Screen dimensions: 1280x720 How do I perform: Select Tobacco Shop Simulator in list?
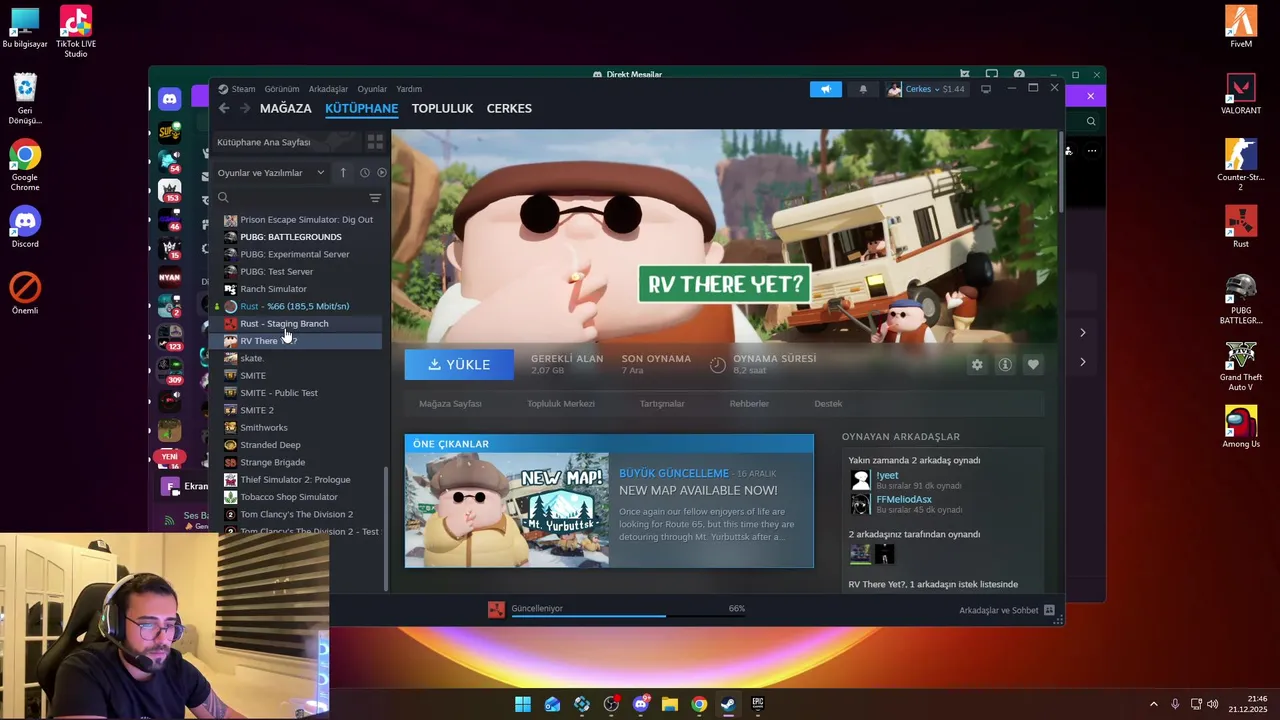[288, 497]
